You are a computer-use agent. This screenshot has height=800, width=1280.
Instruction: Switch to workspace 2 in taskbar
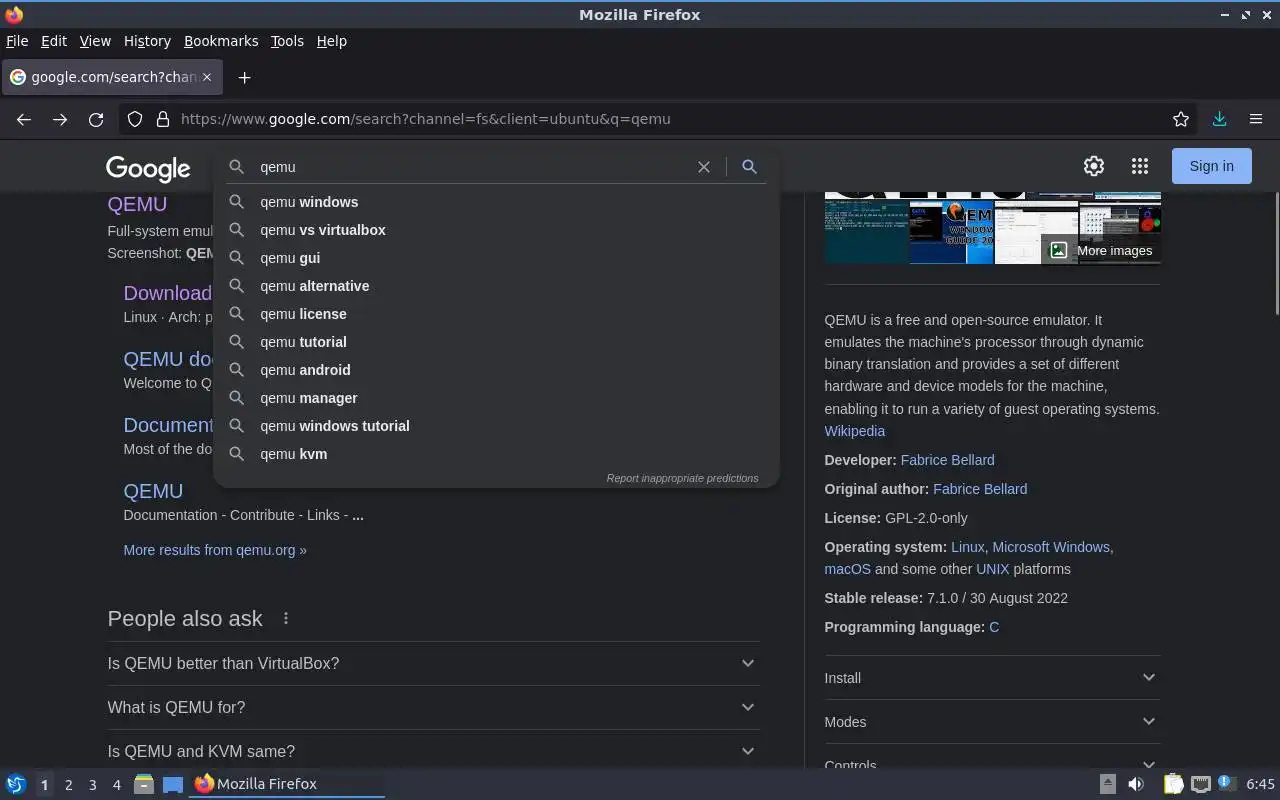pyautogui.click(x=68, y=785)
